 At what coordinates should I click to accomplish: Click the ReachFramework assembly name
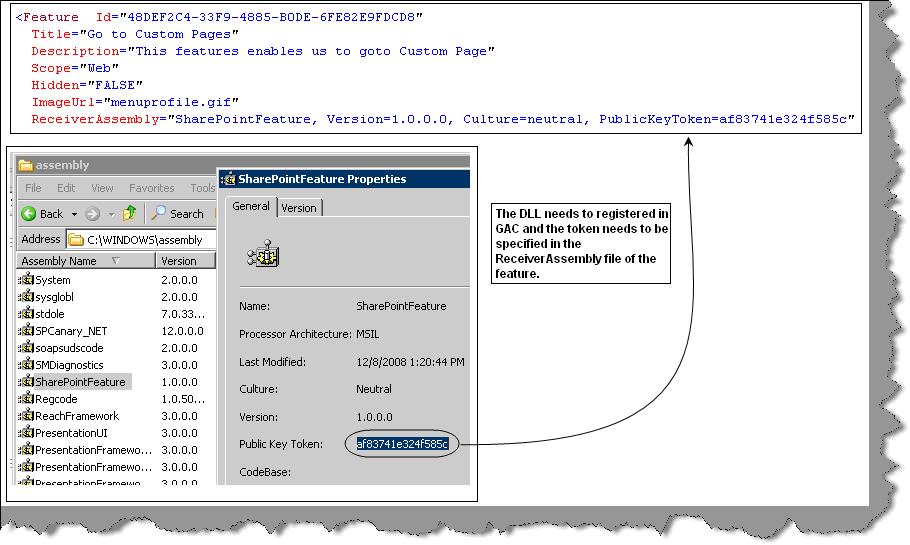pyautogui.click(x=77, y=416)
